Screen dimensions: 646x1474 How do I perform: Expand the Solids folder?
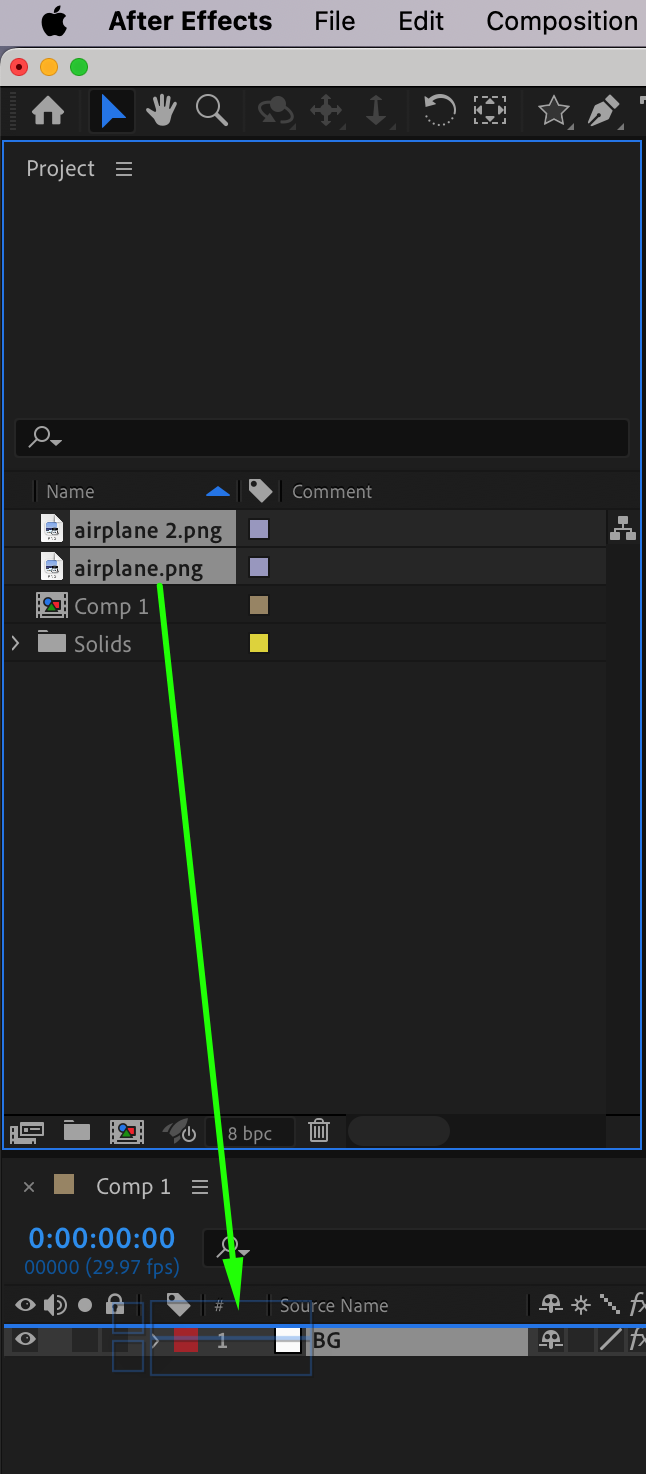tap(15, 643)
